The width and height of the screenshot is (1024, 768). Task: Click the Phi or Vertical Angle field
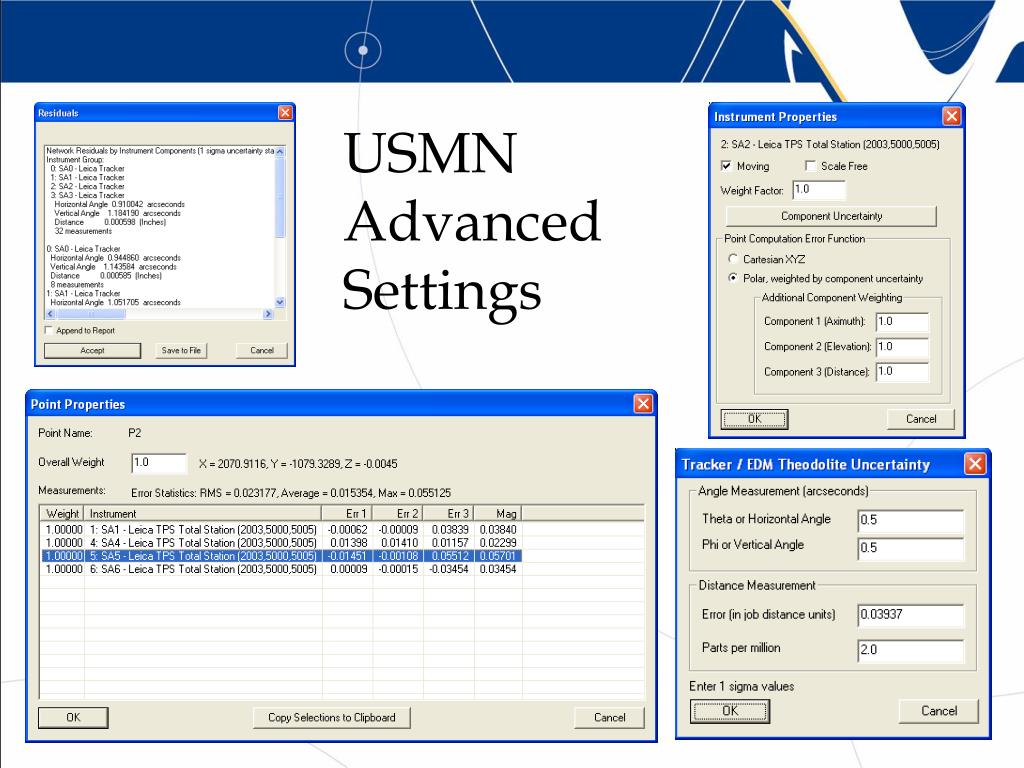tap(910, 547)
